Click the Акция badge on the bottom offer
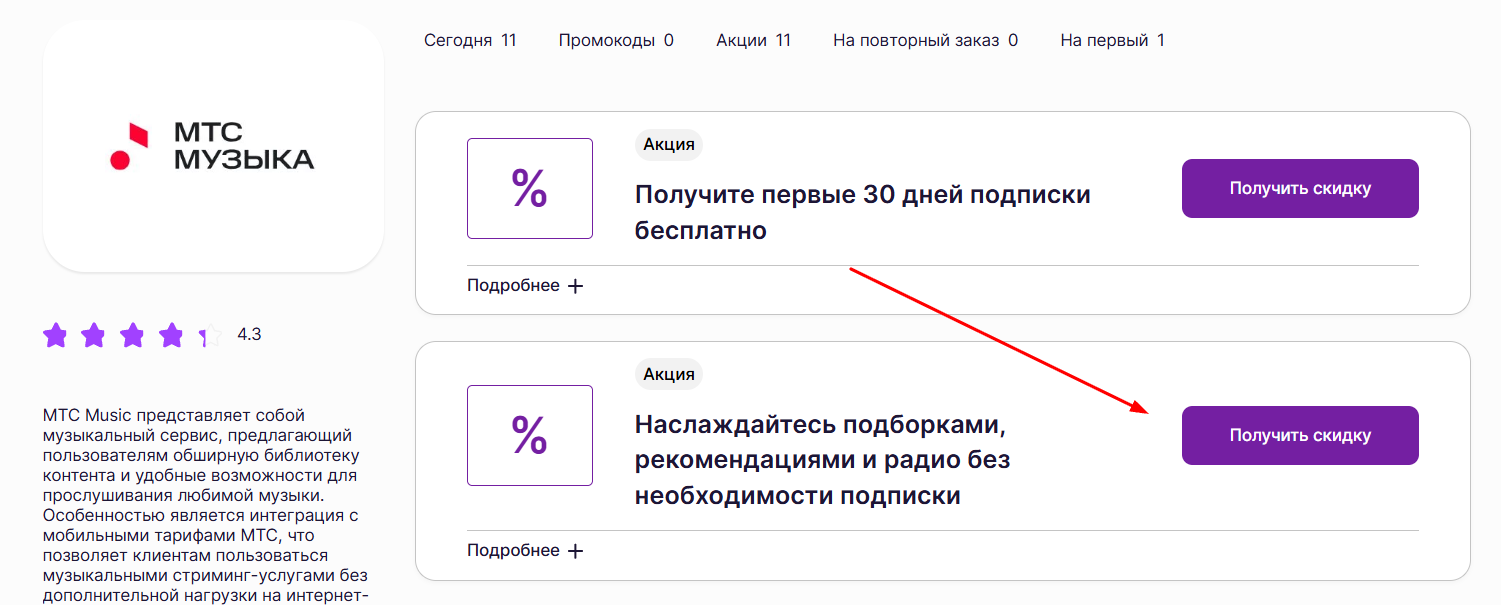Viewport: 1501px width, 605px height. point(668,373)
